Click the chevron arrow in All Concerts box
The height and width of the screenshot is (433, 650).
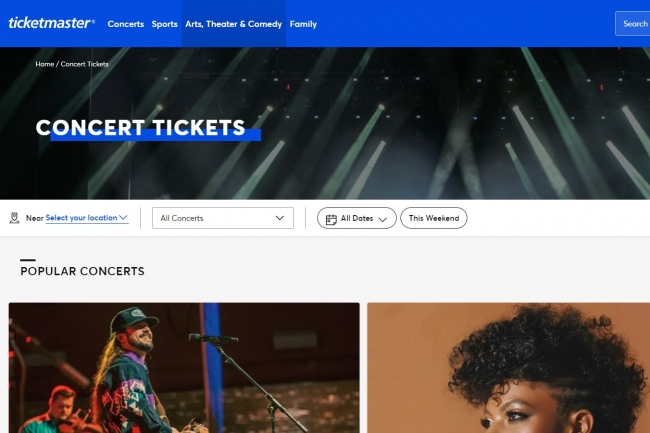[x=280, y=218]
